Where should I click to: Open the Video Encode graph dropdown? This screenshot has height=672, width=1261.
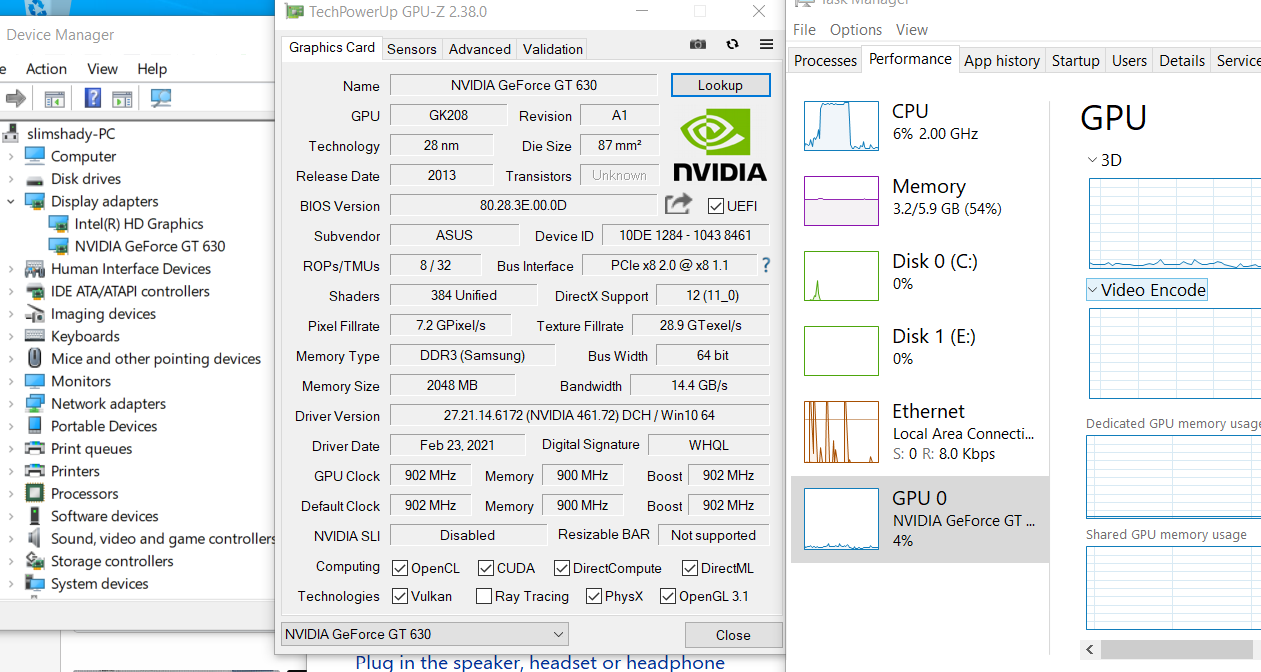[1092, 289]
